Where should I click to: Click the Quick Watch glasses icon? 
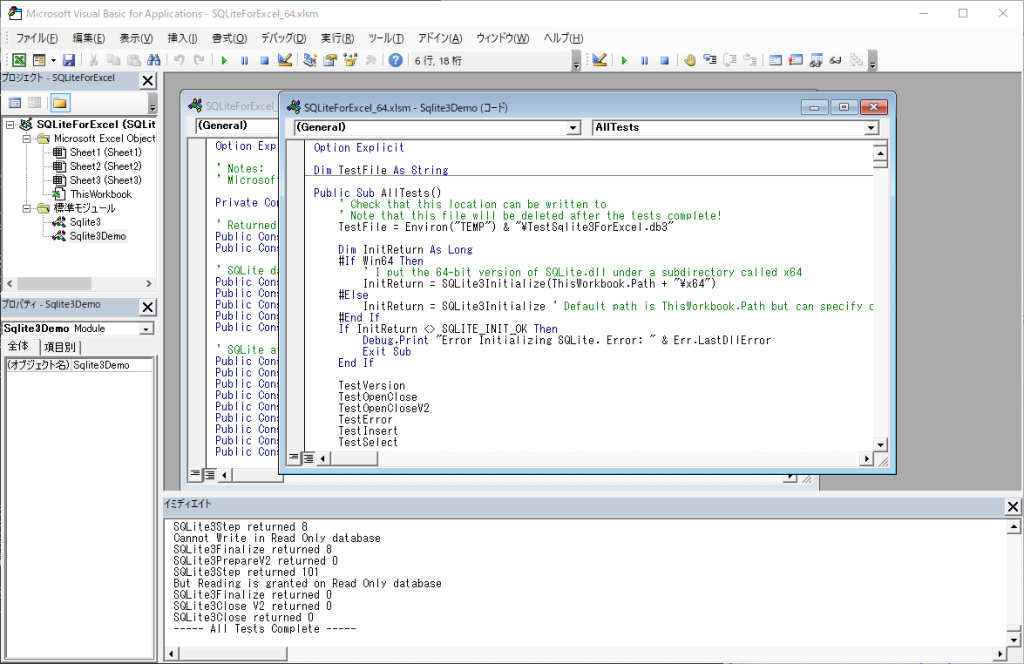[x=835, y=61]
